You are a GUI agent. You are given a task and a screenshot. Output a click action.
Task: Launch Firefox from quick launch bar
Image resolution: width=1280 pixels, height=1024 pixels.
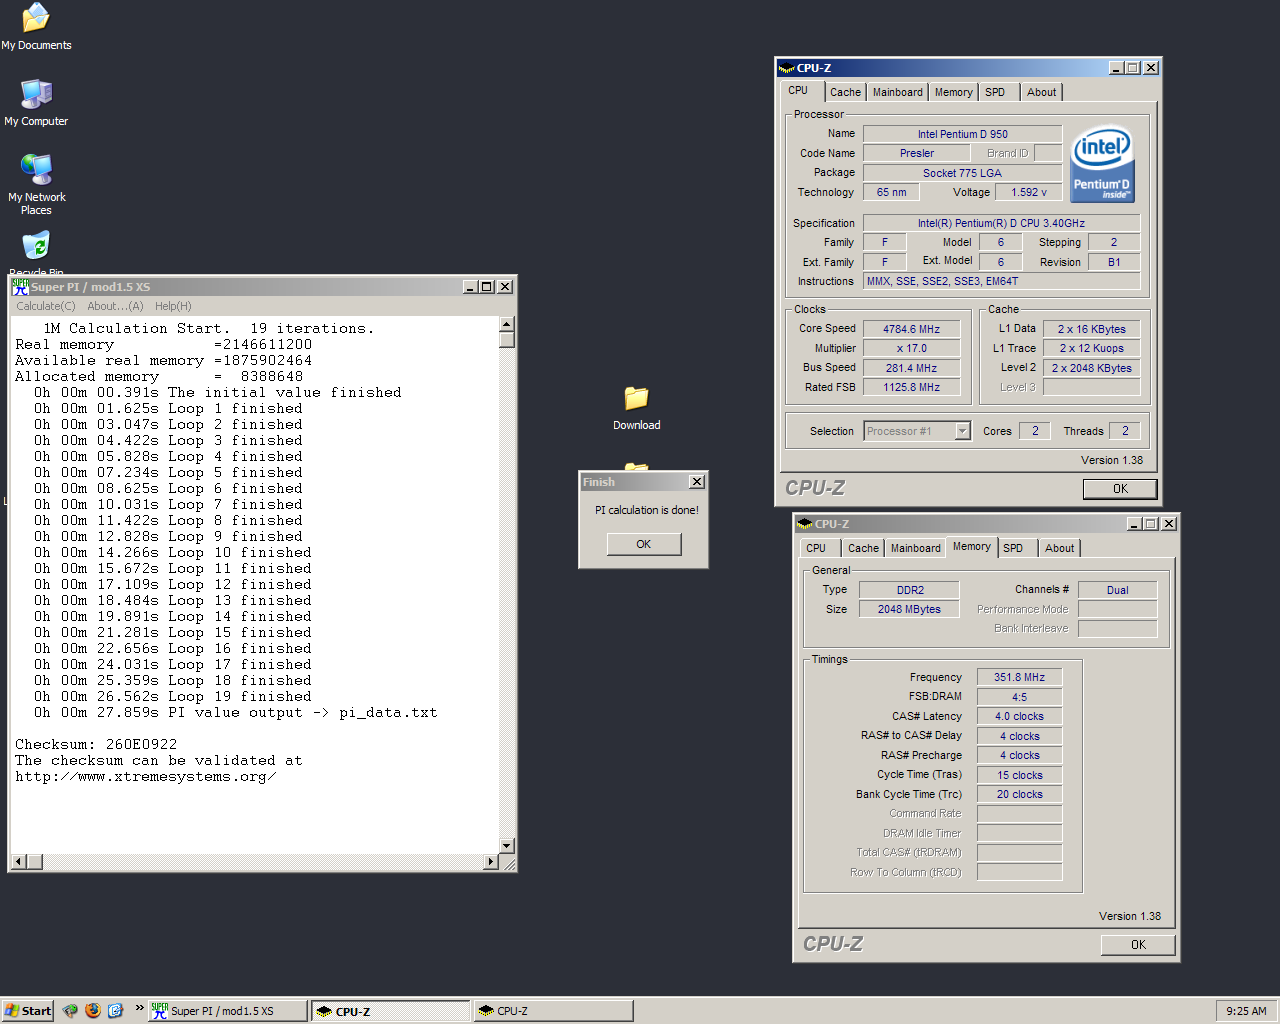(93, 1011)
